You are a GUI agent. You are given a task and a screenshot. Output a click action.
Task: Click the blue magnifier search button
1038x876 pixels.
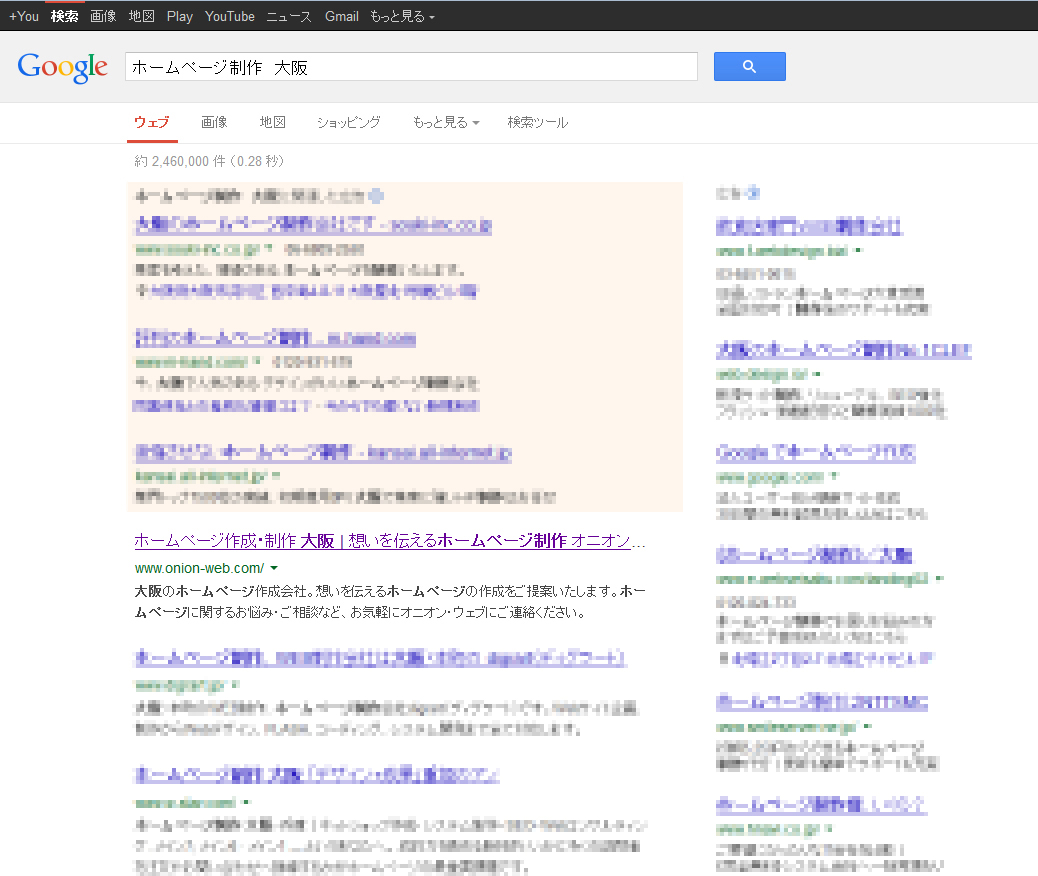749,67
